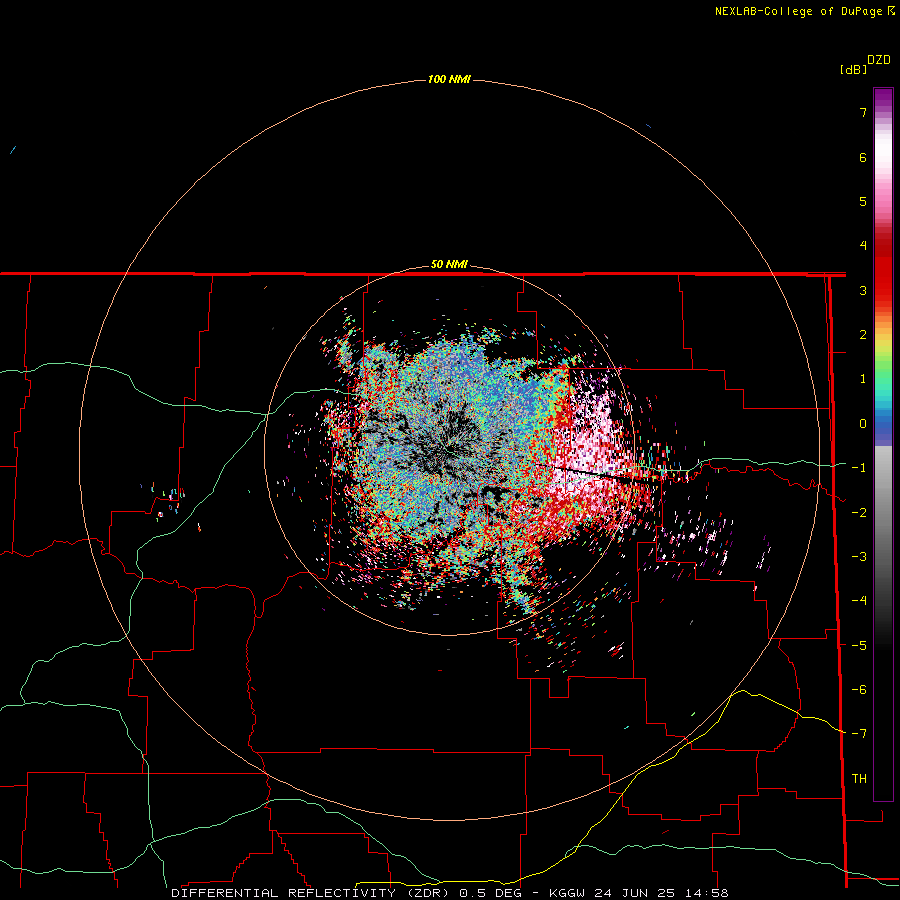Screen dimensions: 900x900
Task: Click the 7 value on the color scale
Action: [x=863, y=112]
